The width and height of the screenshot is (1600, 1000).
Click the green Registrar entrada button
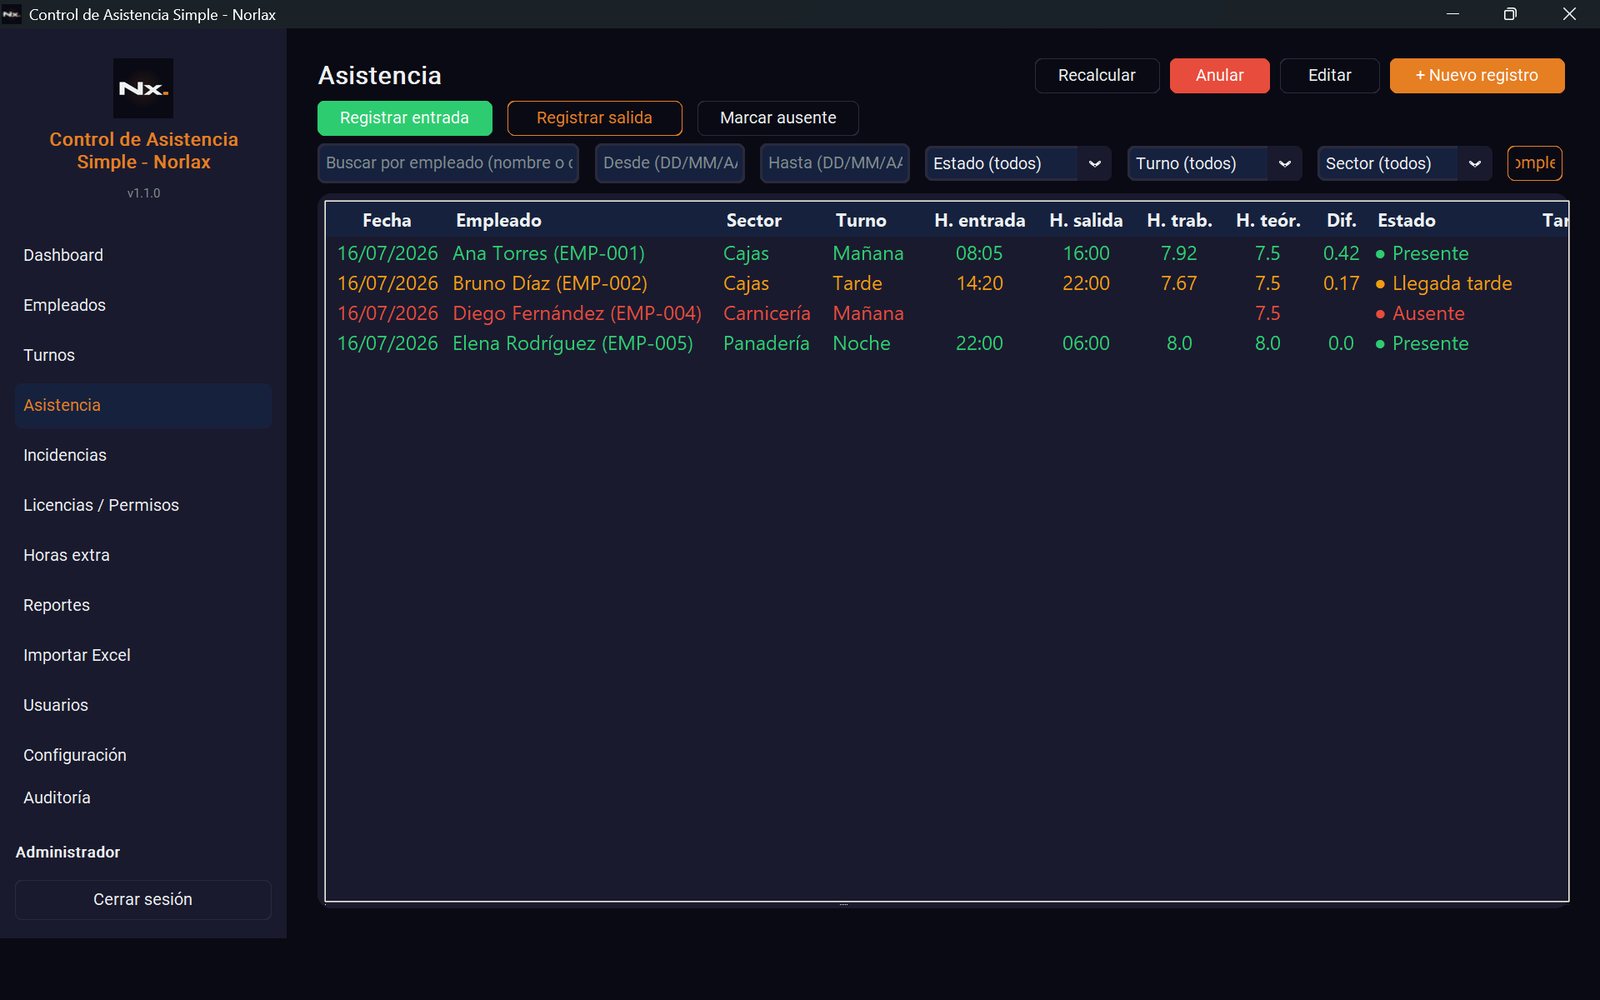[x=404, y=118]
